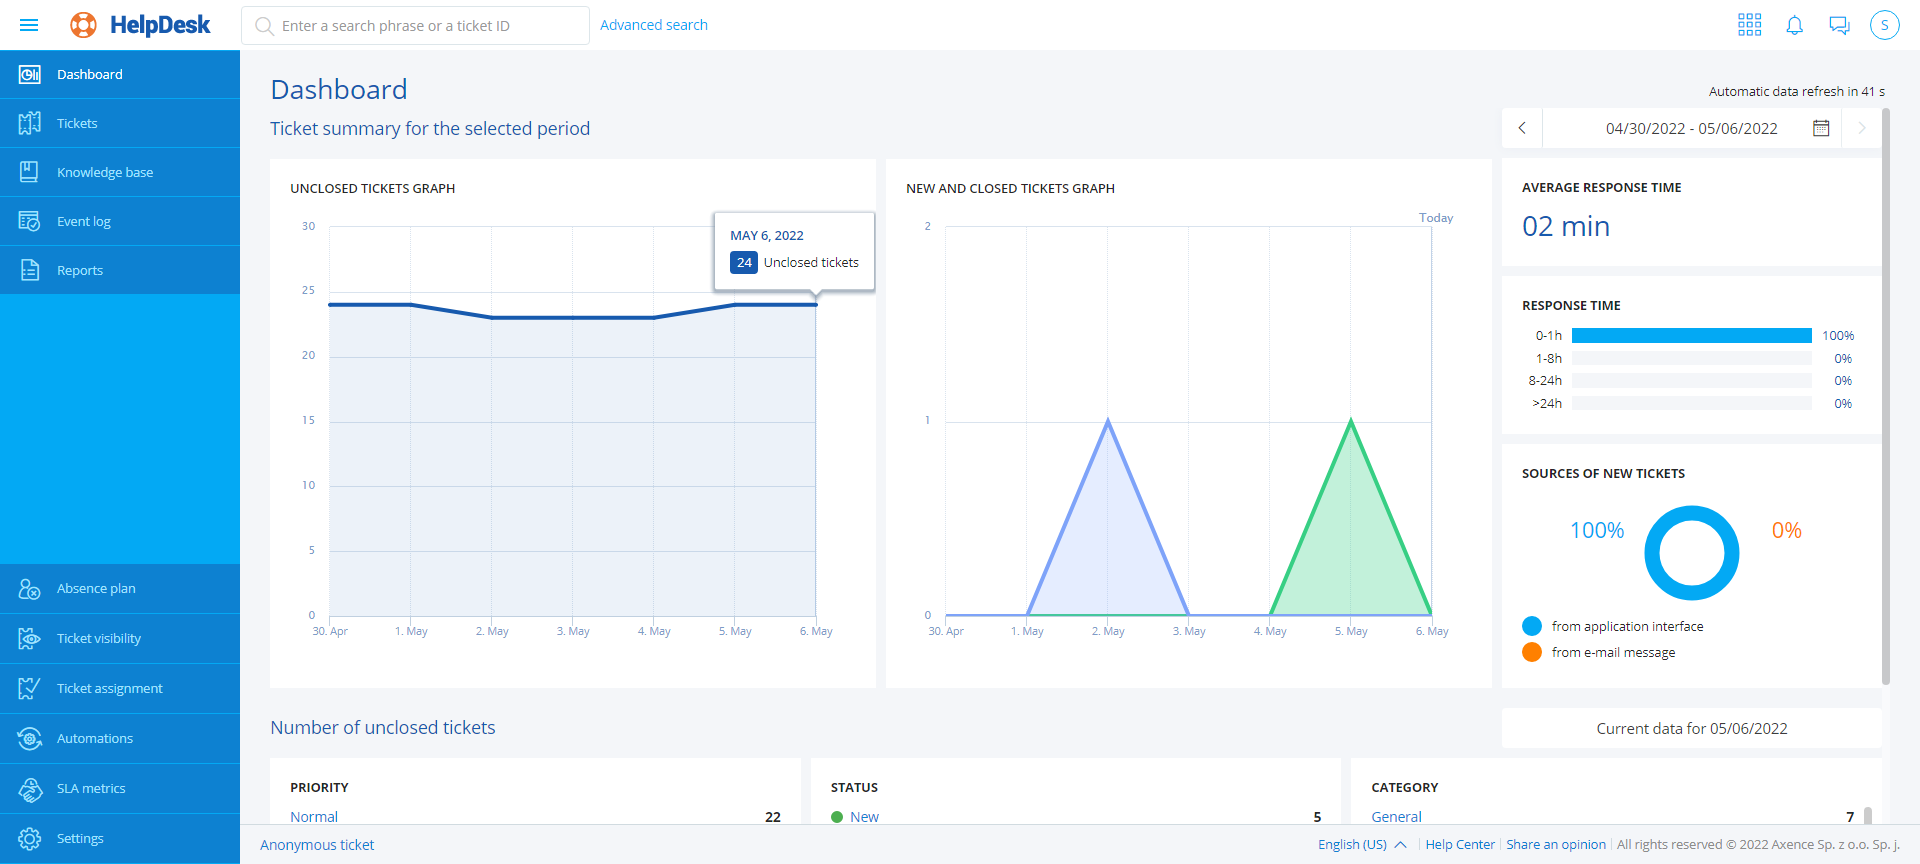The image size is (1920, 864).
Task: Click the hamburger menu icon
Action: pos(29,25)
